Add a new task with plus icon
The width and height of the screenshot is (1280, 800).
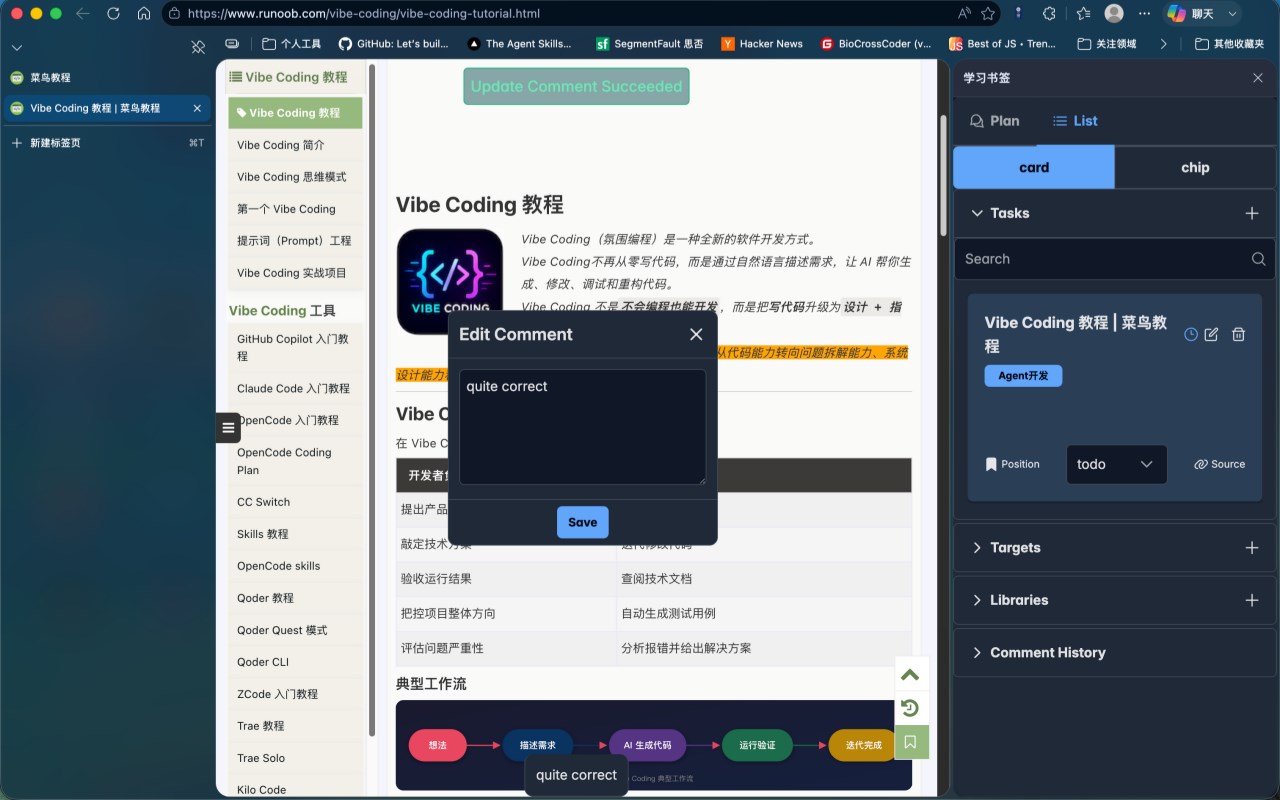click(x=1251, y=213)
